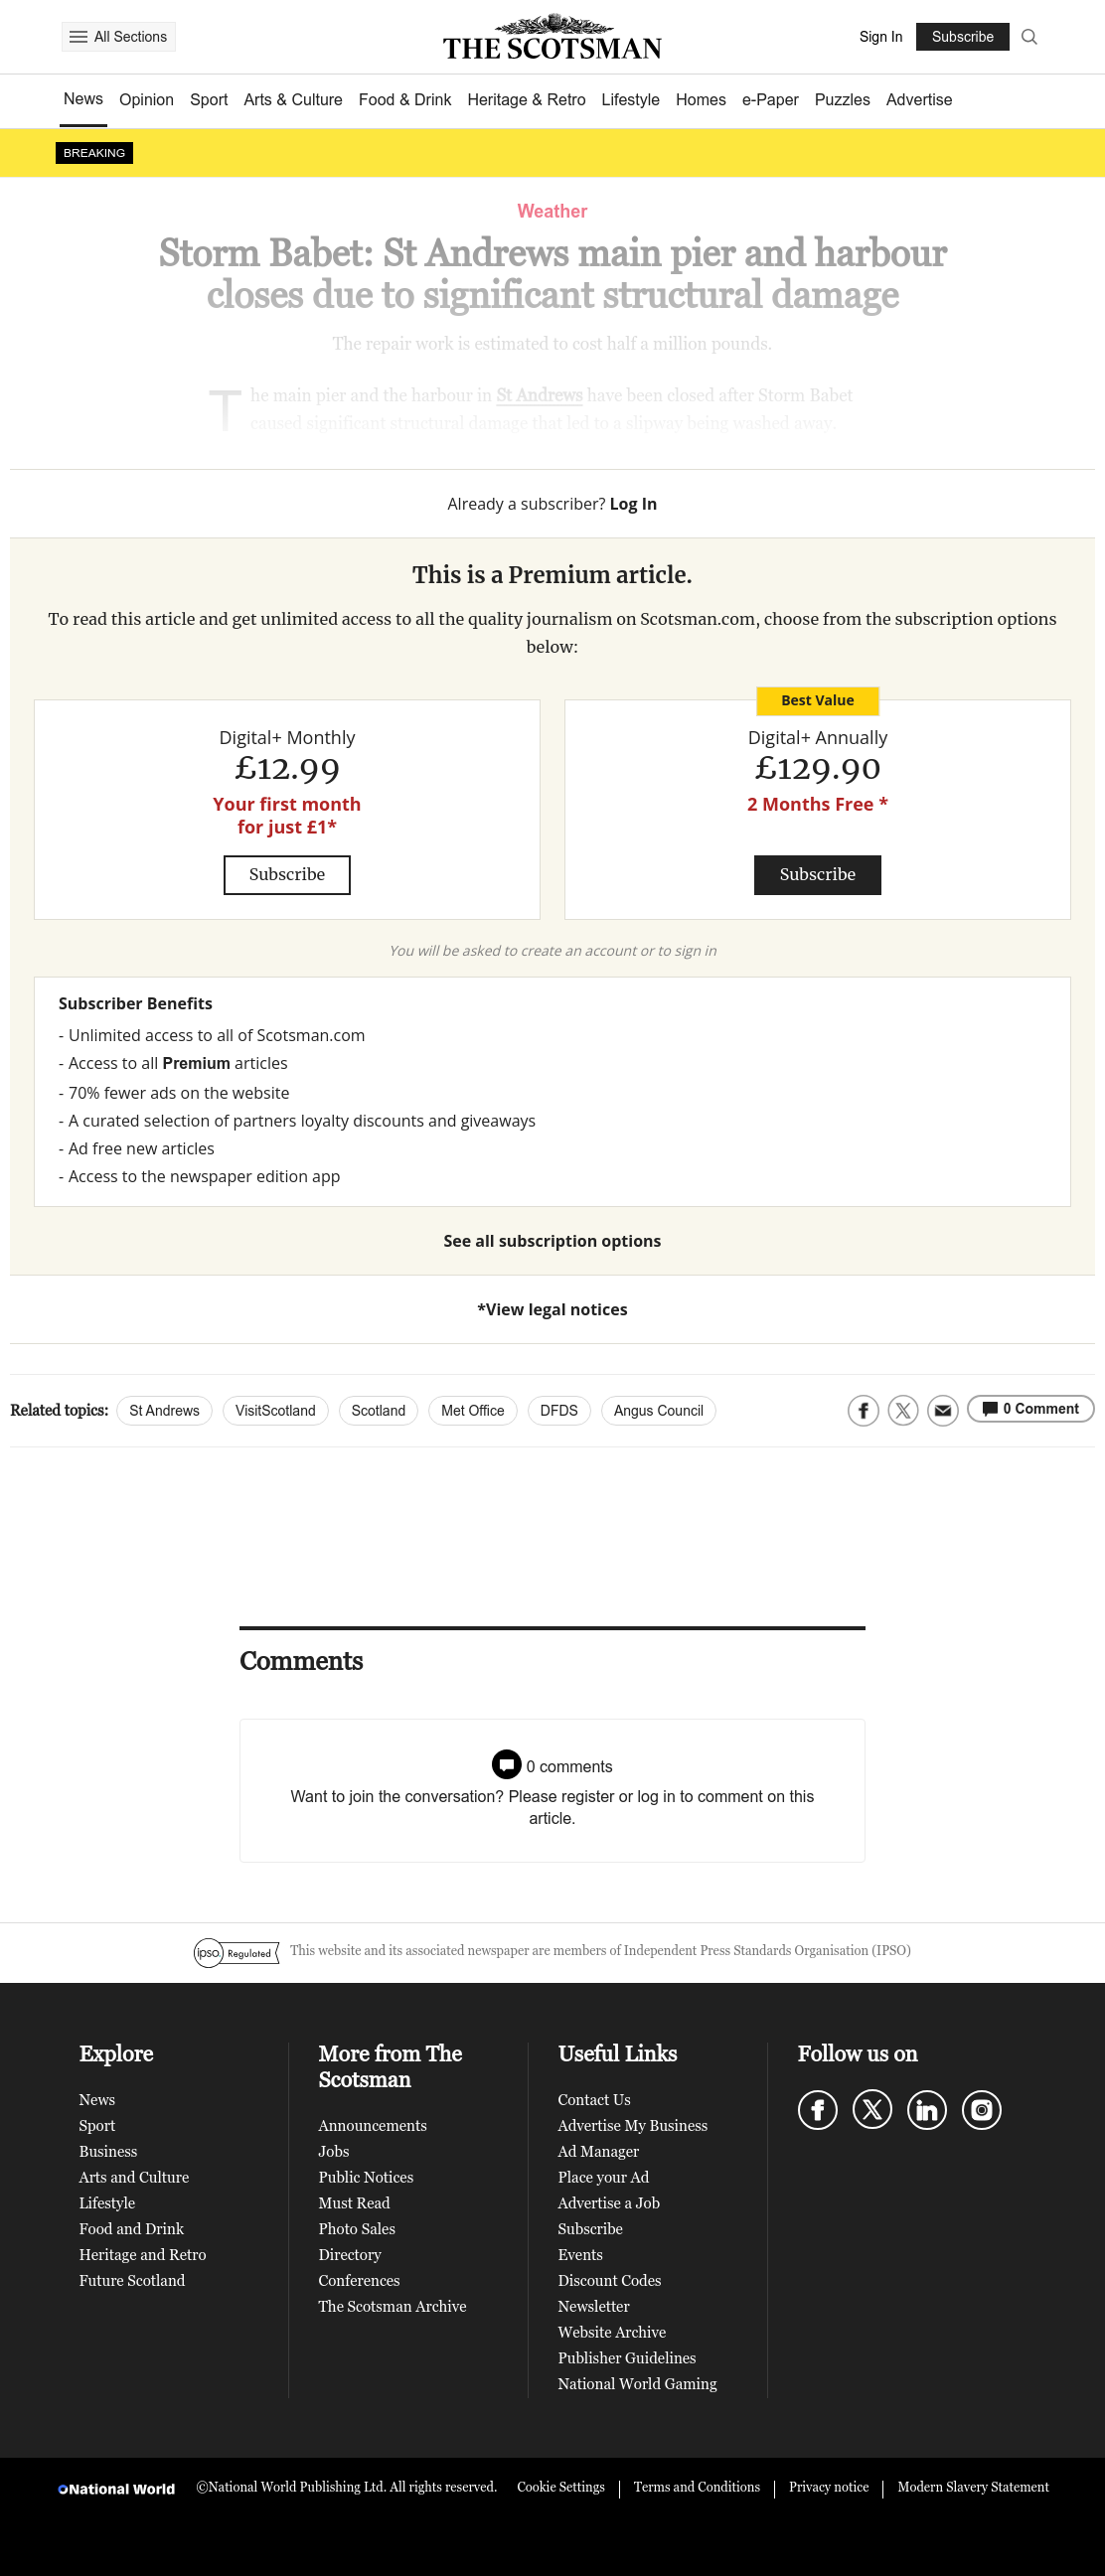Open the search magnifier icon in header
This screenshot has width=1105, height=2576.
tap(1029, 37)
